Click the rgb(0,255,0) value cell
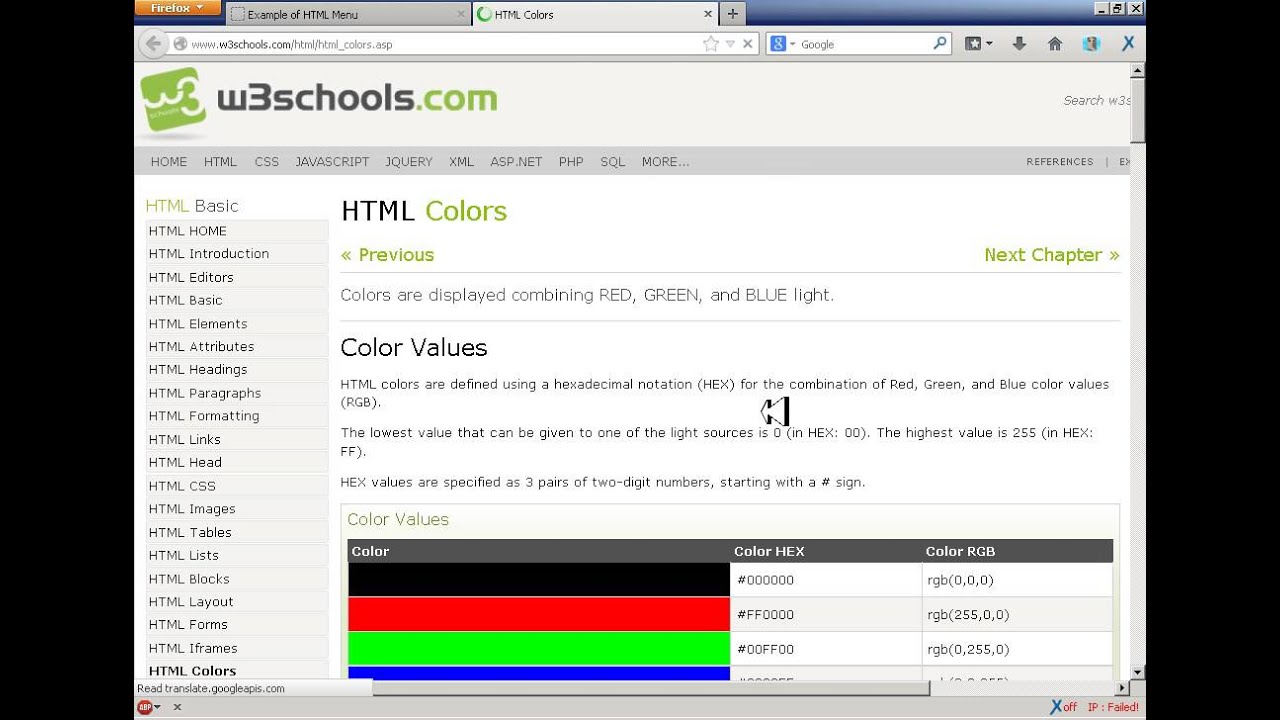Viewport: 1280px width, 720px height. (1017, 649)
